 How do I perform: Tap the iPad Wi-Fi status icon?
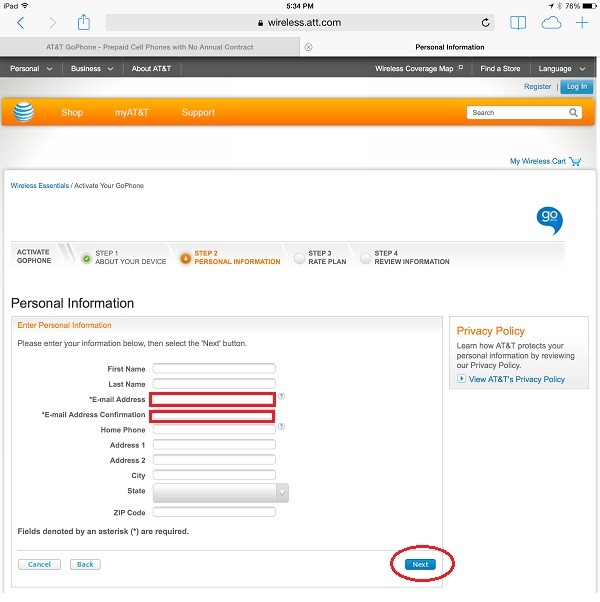point(25,6)
